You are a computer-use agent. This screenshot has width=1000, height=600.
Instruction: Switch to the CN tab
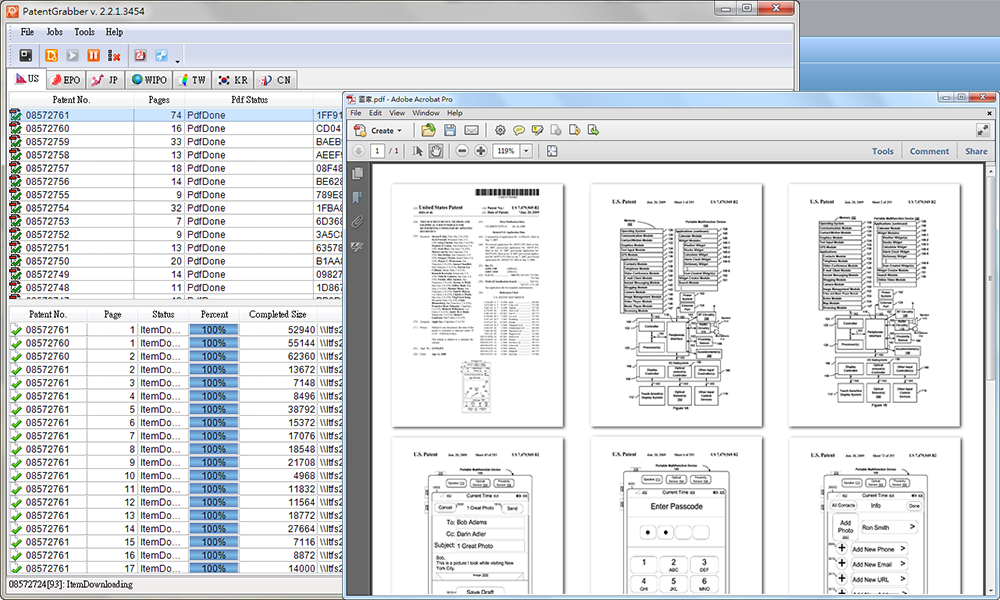[x=276, y=80]
